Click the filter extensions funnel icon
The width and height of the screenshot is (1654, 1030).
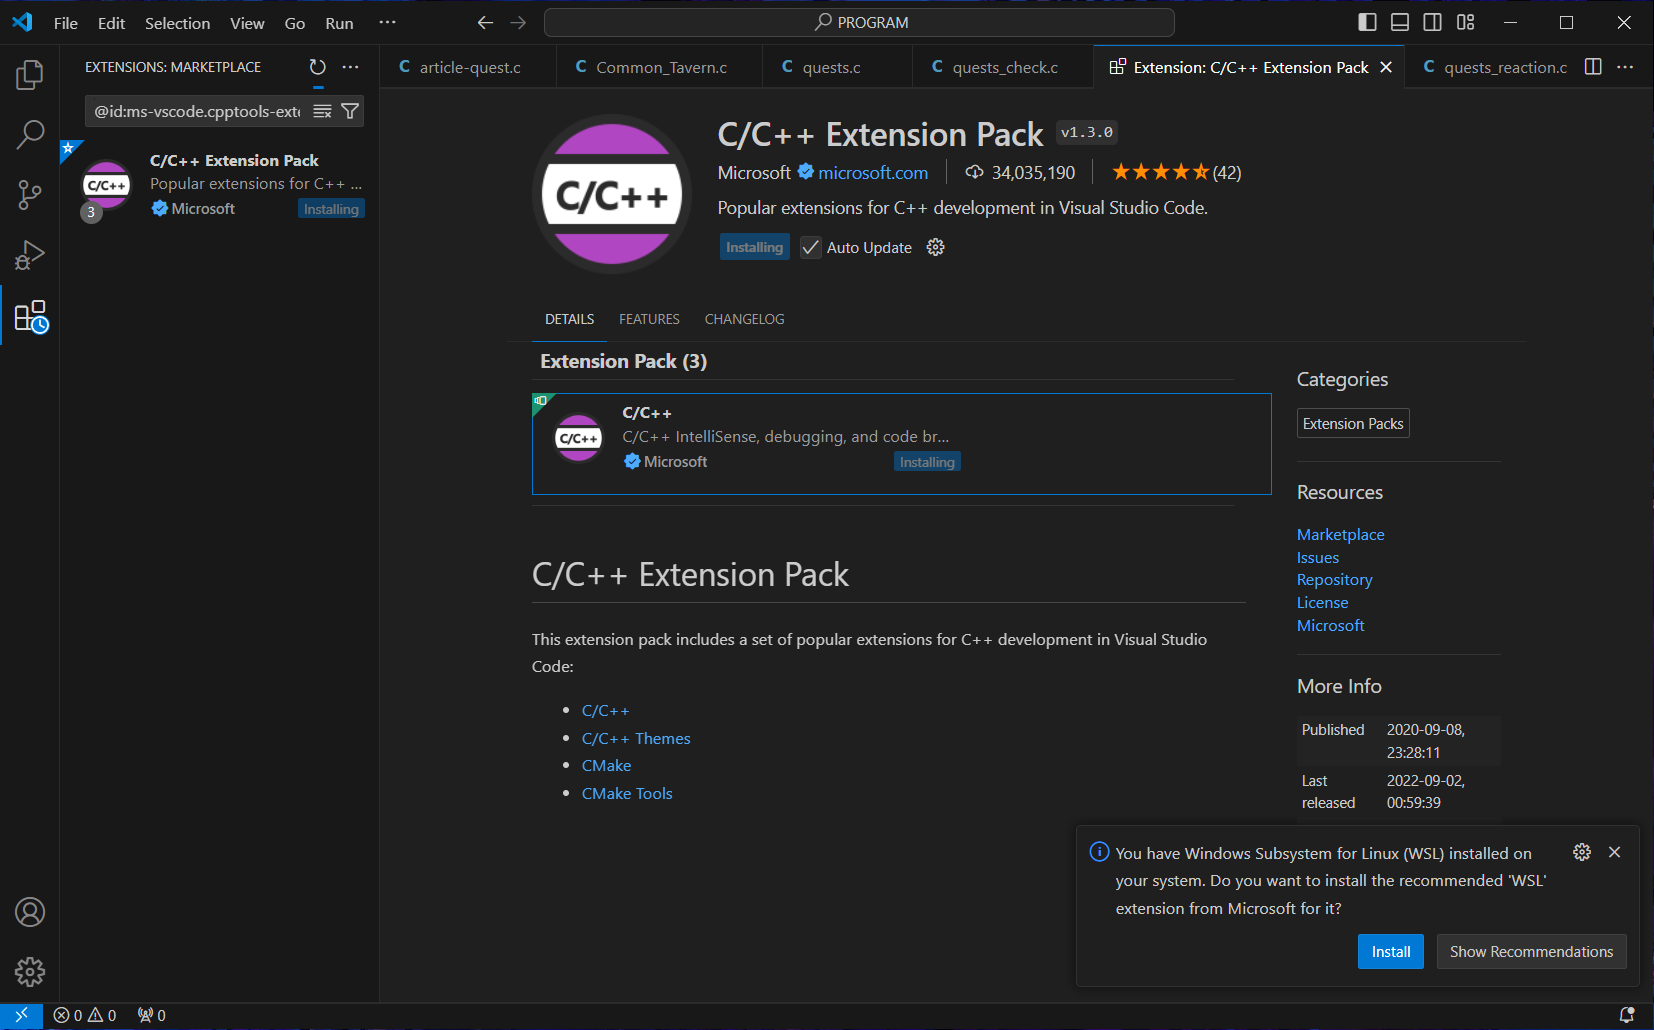click(x=350, y=111)
